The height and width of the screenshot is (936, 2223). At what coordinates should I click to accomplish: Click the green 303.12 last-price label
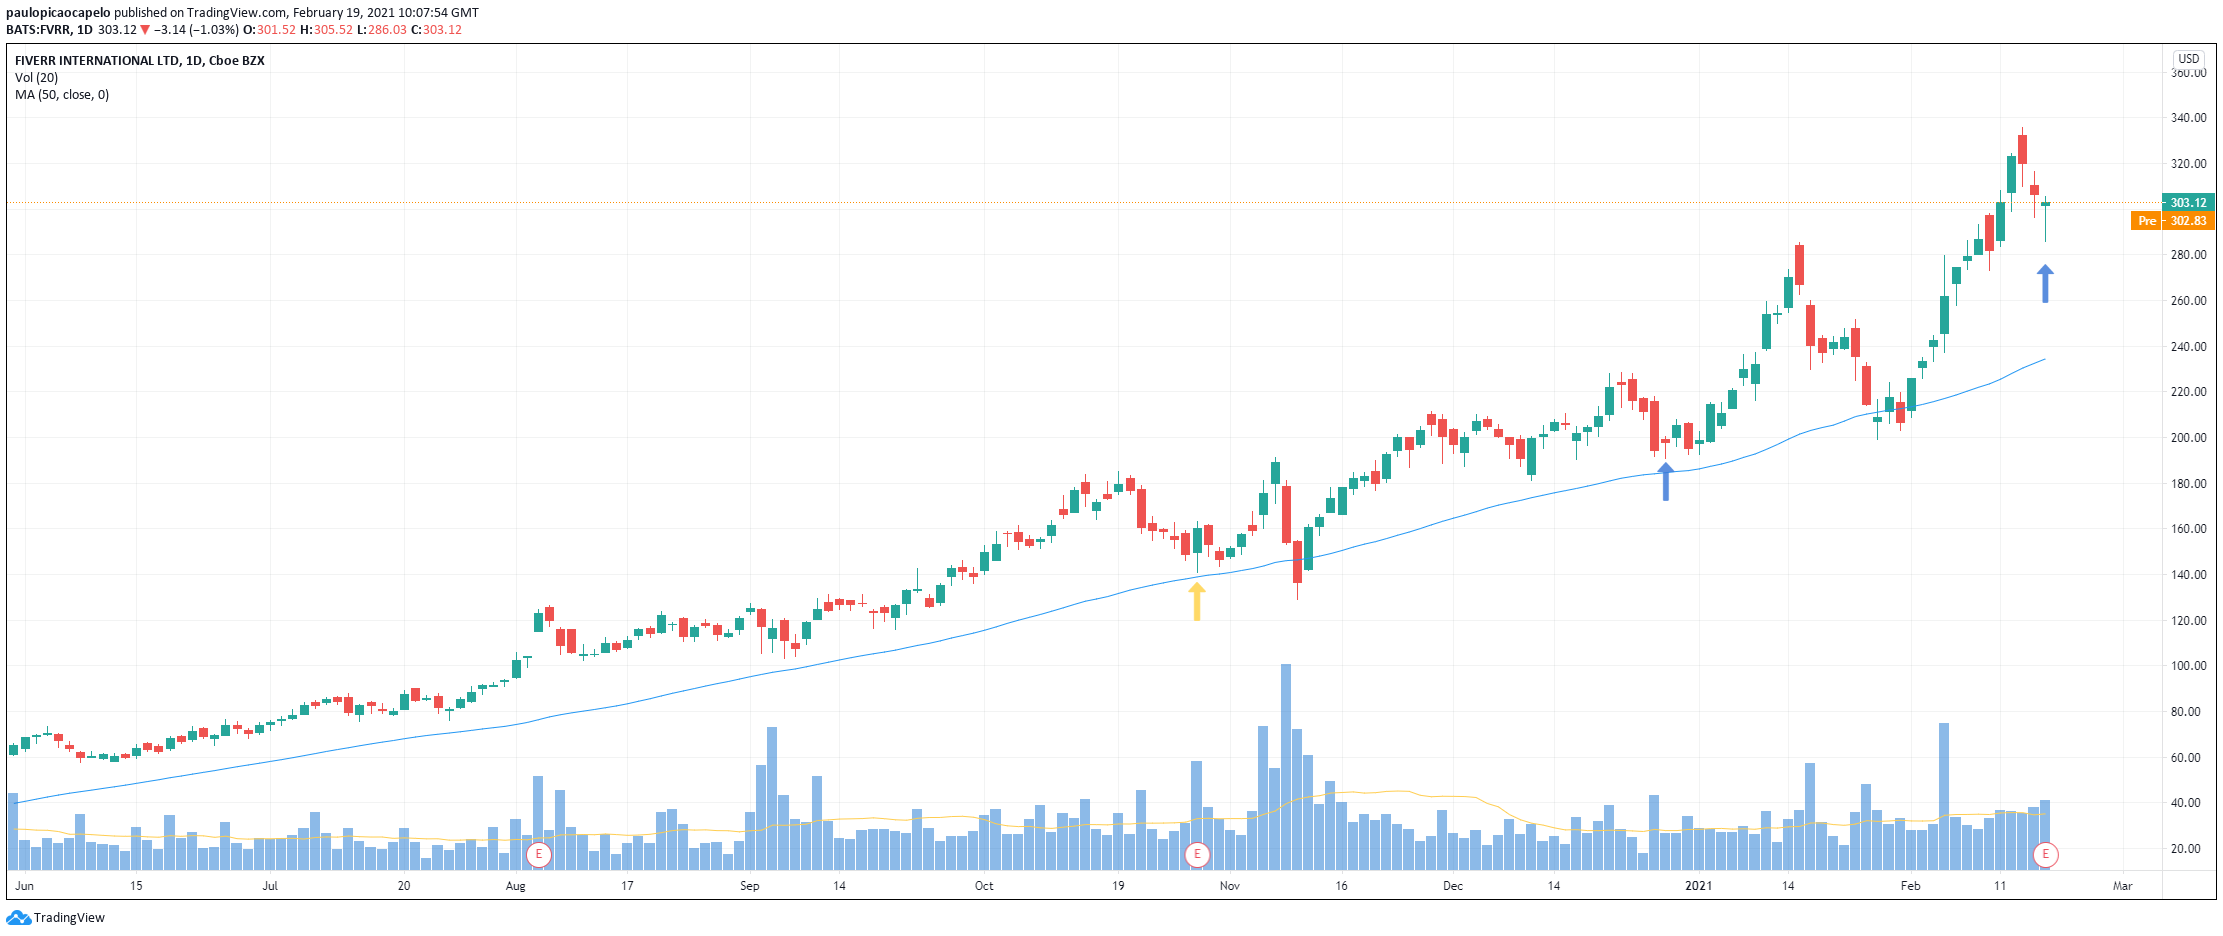point(2188,202)
